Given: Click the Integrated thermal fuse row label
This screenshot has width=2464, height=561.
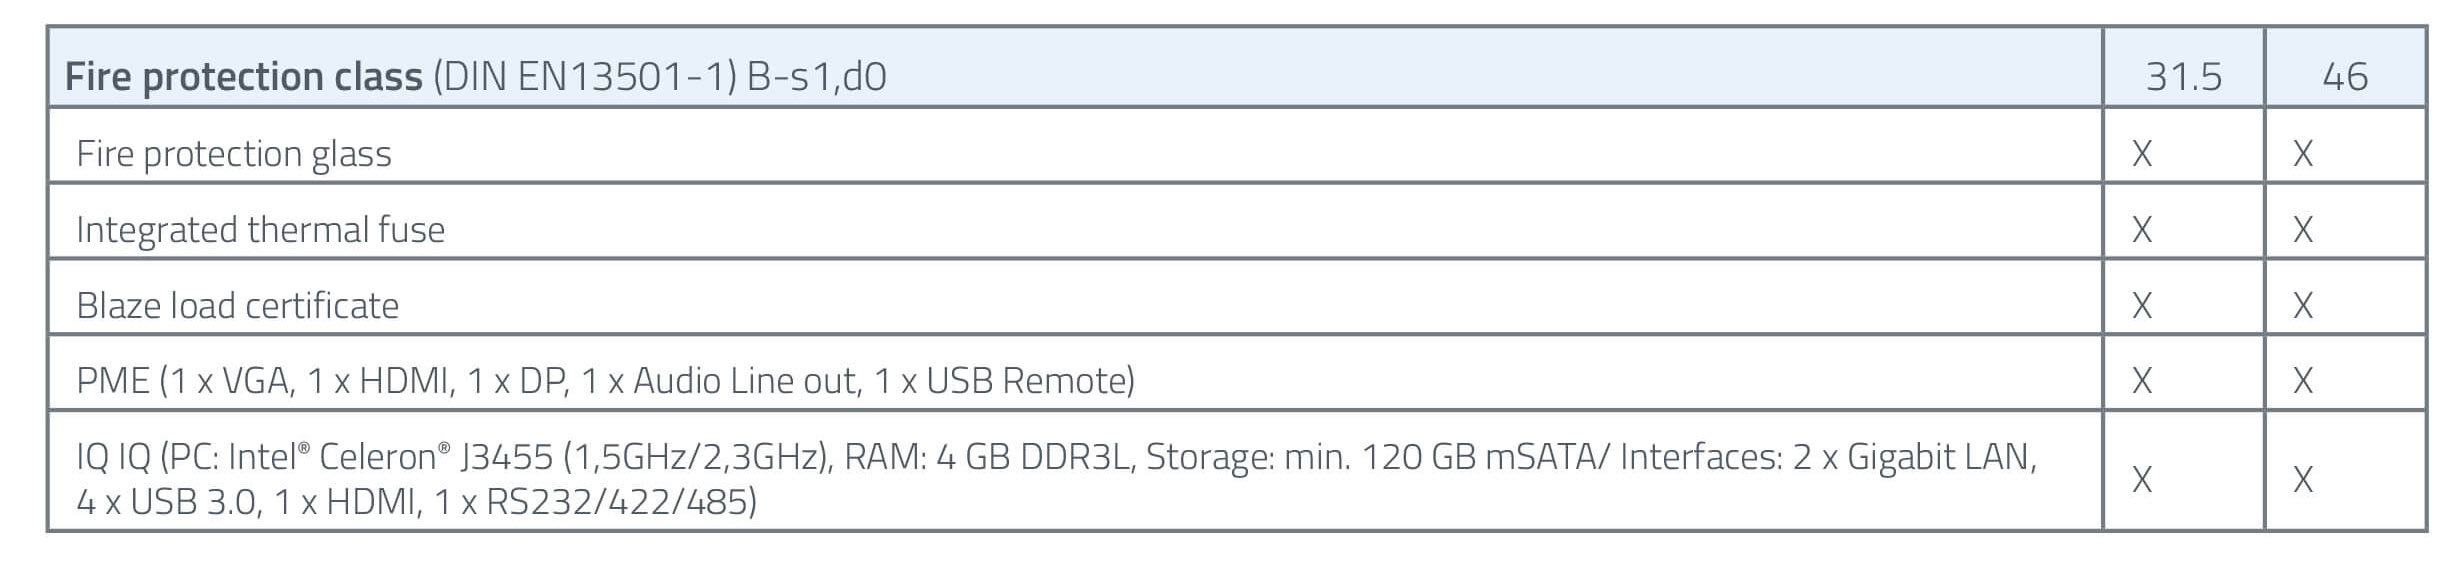Looking at the screenshot, I should click(x=260, y=230).
